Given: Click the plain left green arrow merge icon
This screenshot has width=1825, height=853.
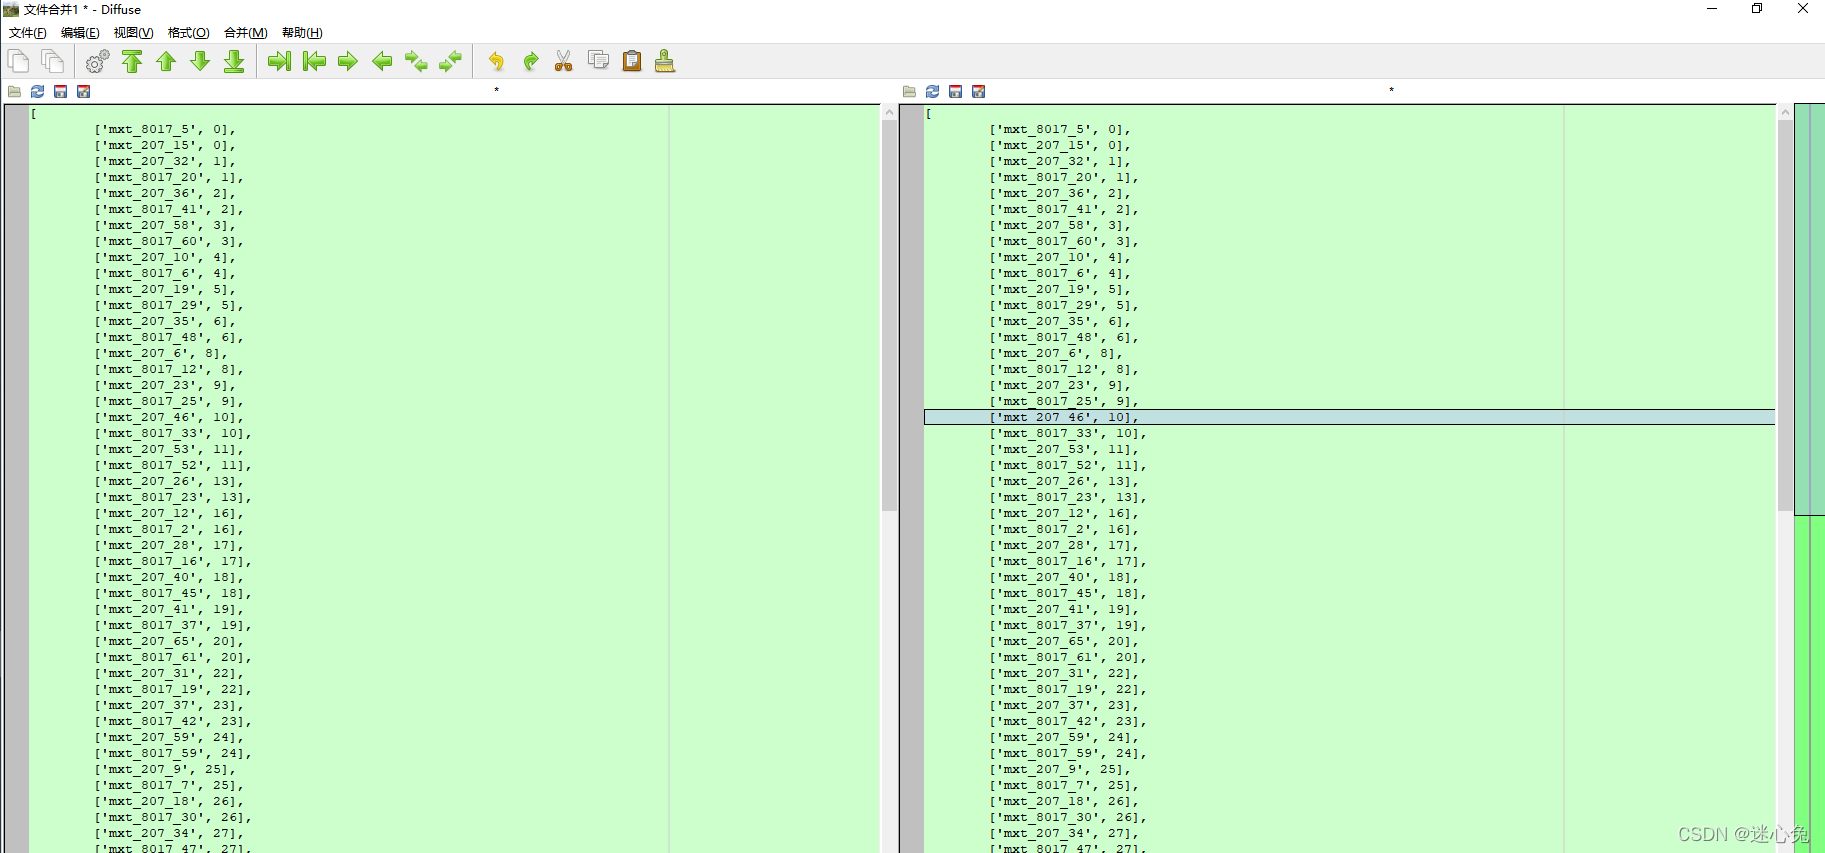Looking at the screenshot, I should [x=382, y=61].
